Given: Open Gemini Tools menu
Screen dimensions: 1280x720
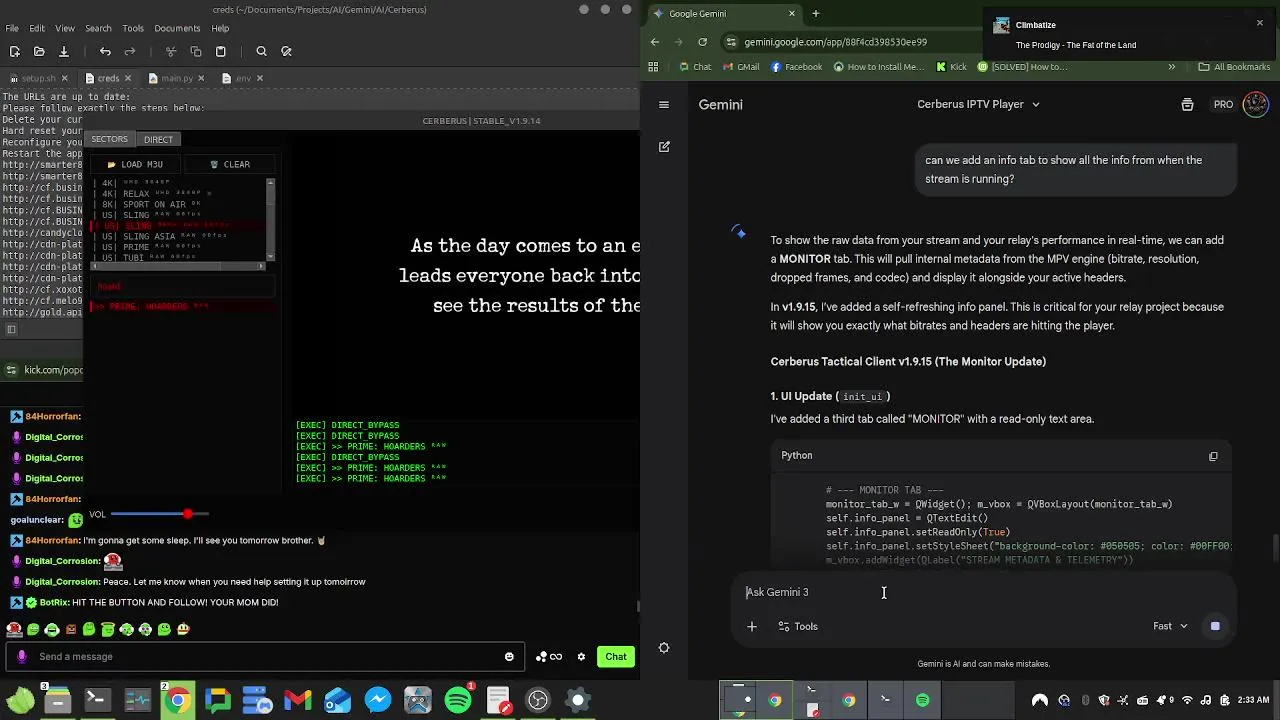Looking at the screenshot, I should click(798, 627).
